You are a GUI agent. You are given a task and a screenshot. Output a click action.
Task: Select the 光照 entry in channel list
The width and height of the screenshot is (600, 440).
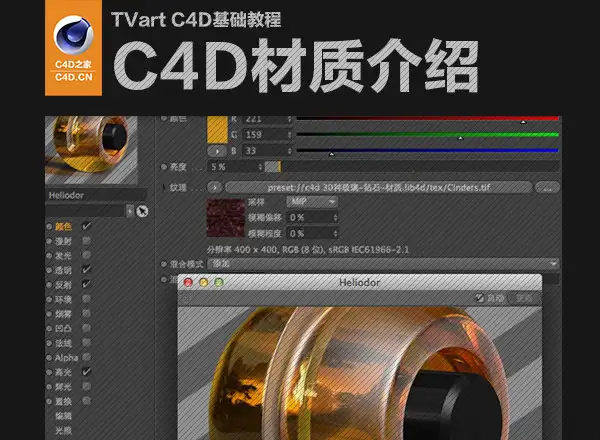[63, 431]
